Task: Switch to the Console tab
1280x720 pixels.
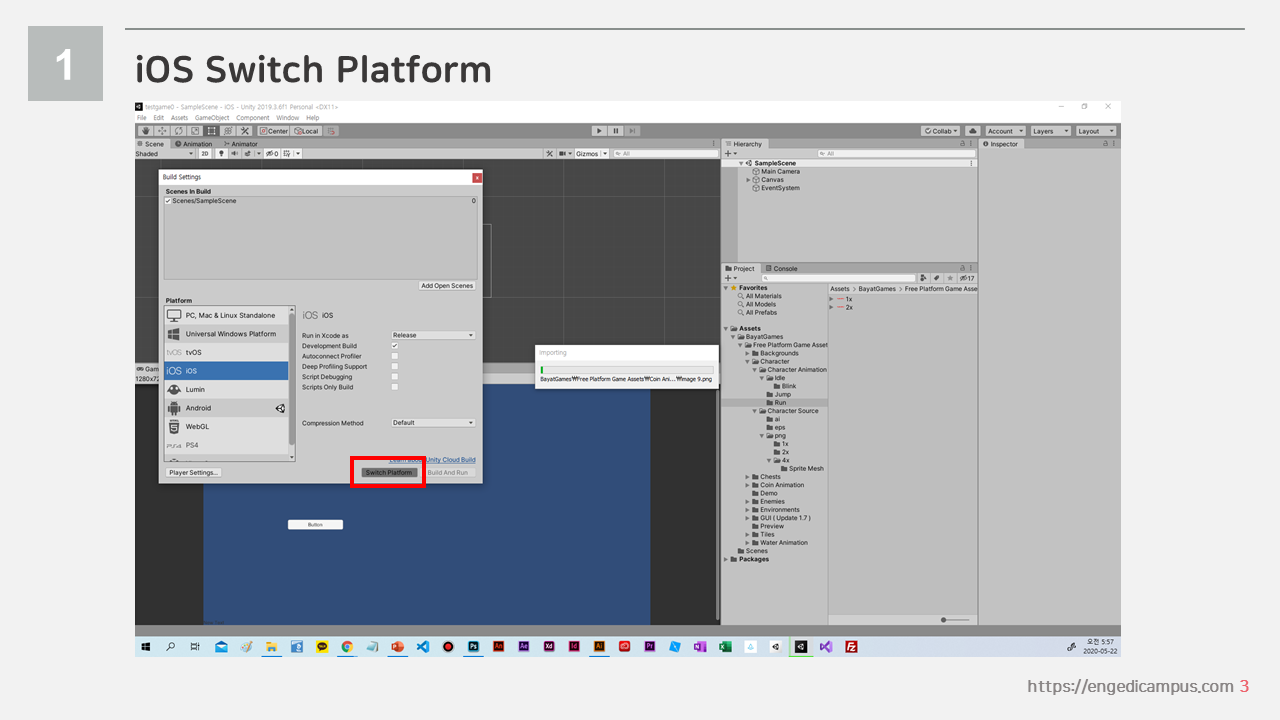Action: [x=782, y=268]
